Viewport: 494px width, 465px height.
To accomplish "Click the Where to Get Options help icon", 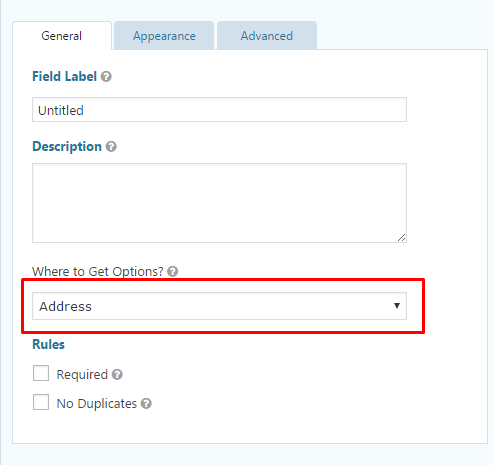I will [x=173, y=272].
